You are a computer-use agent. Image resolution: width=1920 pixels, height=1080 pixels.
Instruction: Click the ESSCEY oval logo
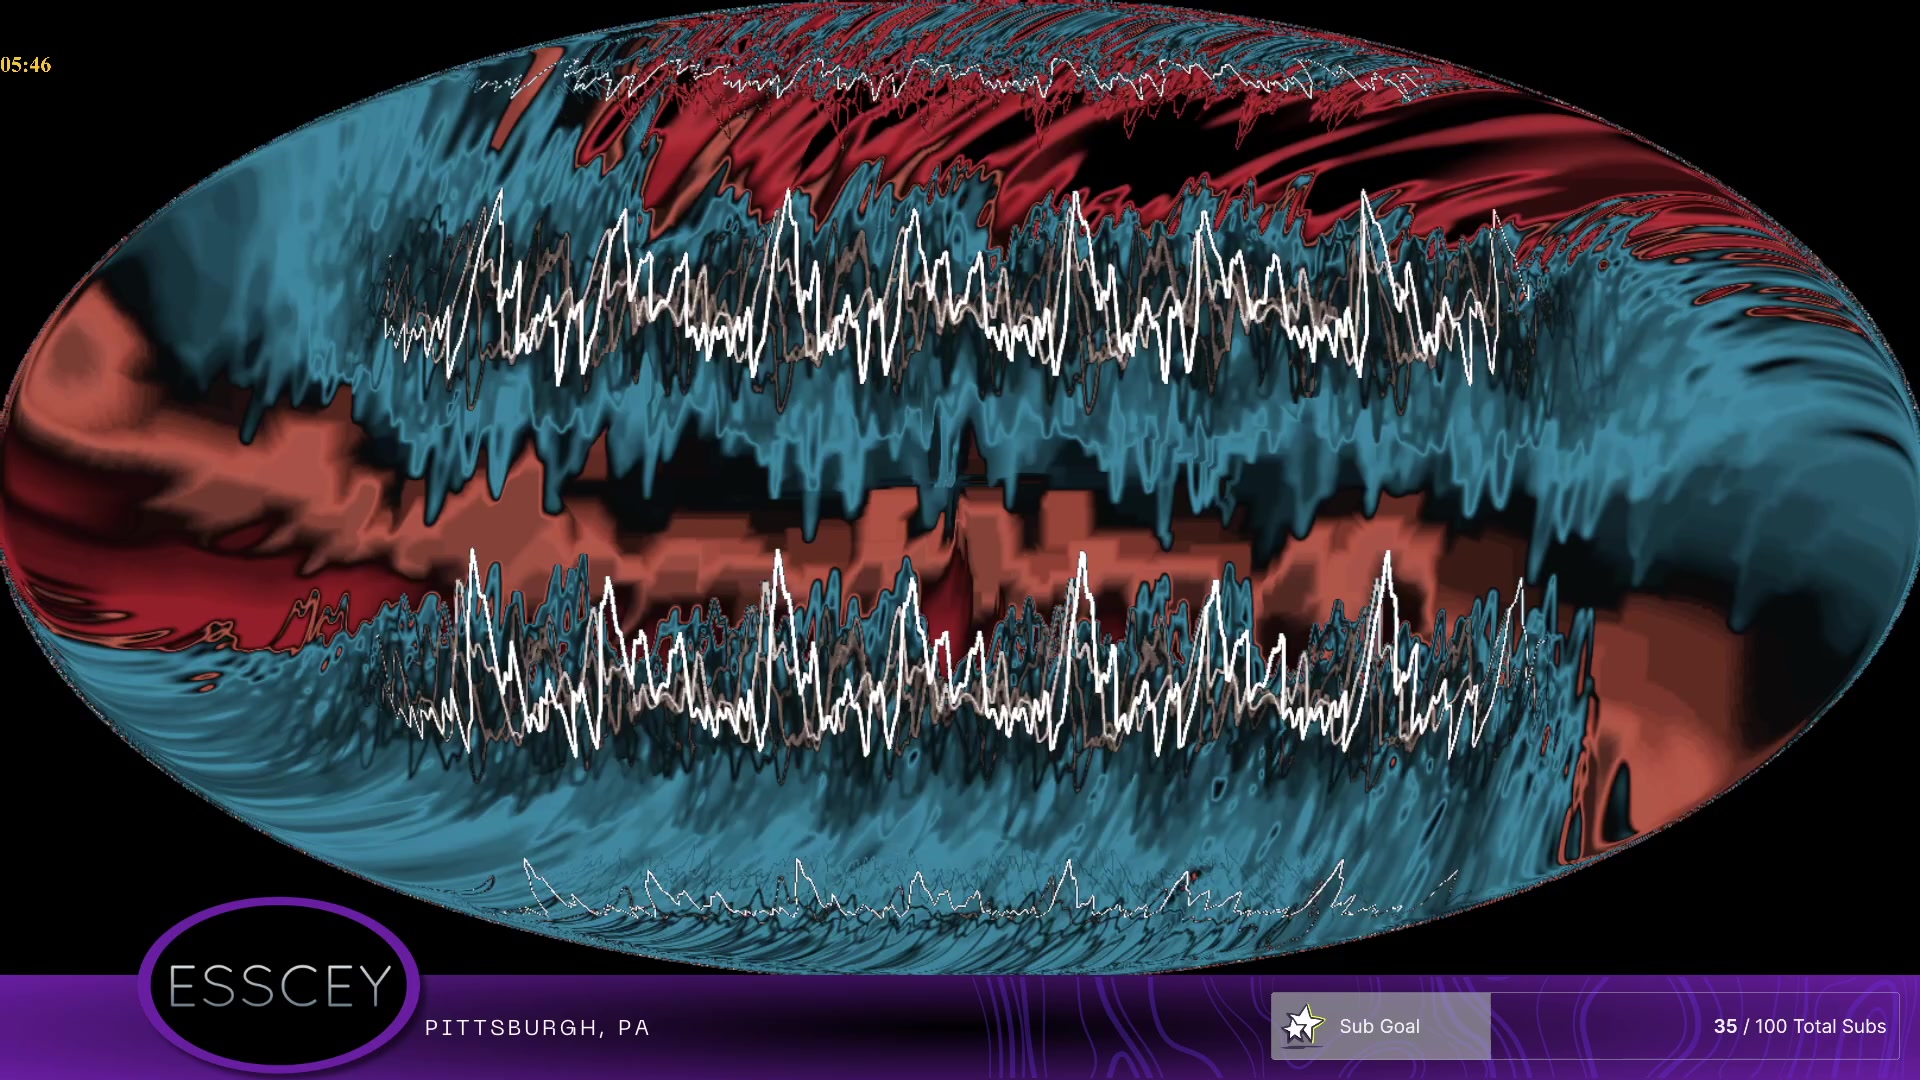coord(279,986)
